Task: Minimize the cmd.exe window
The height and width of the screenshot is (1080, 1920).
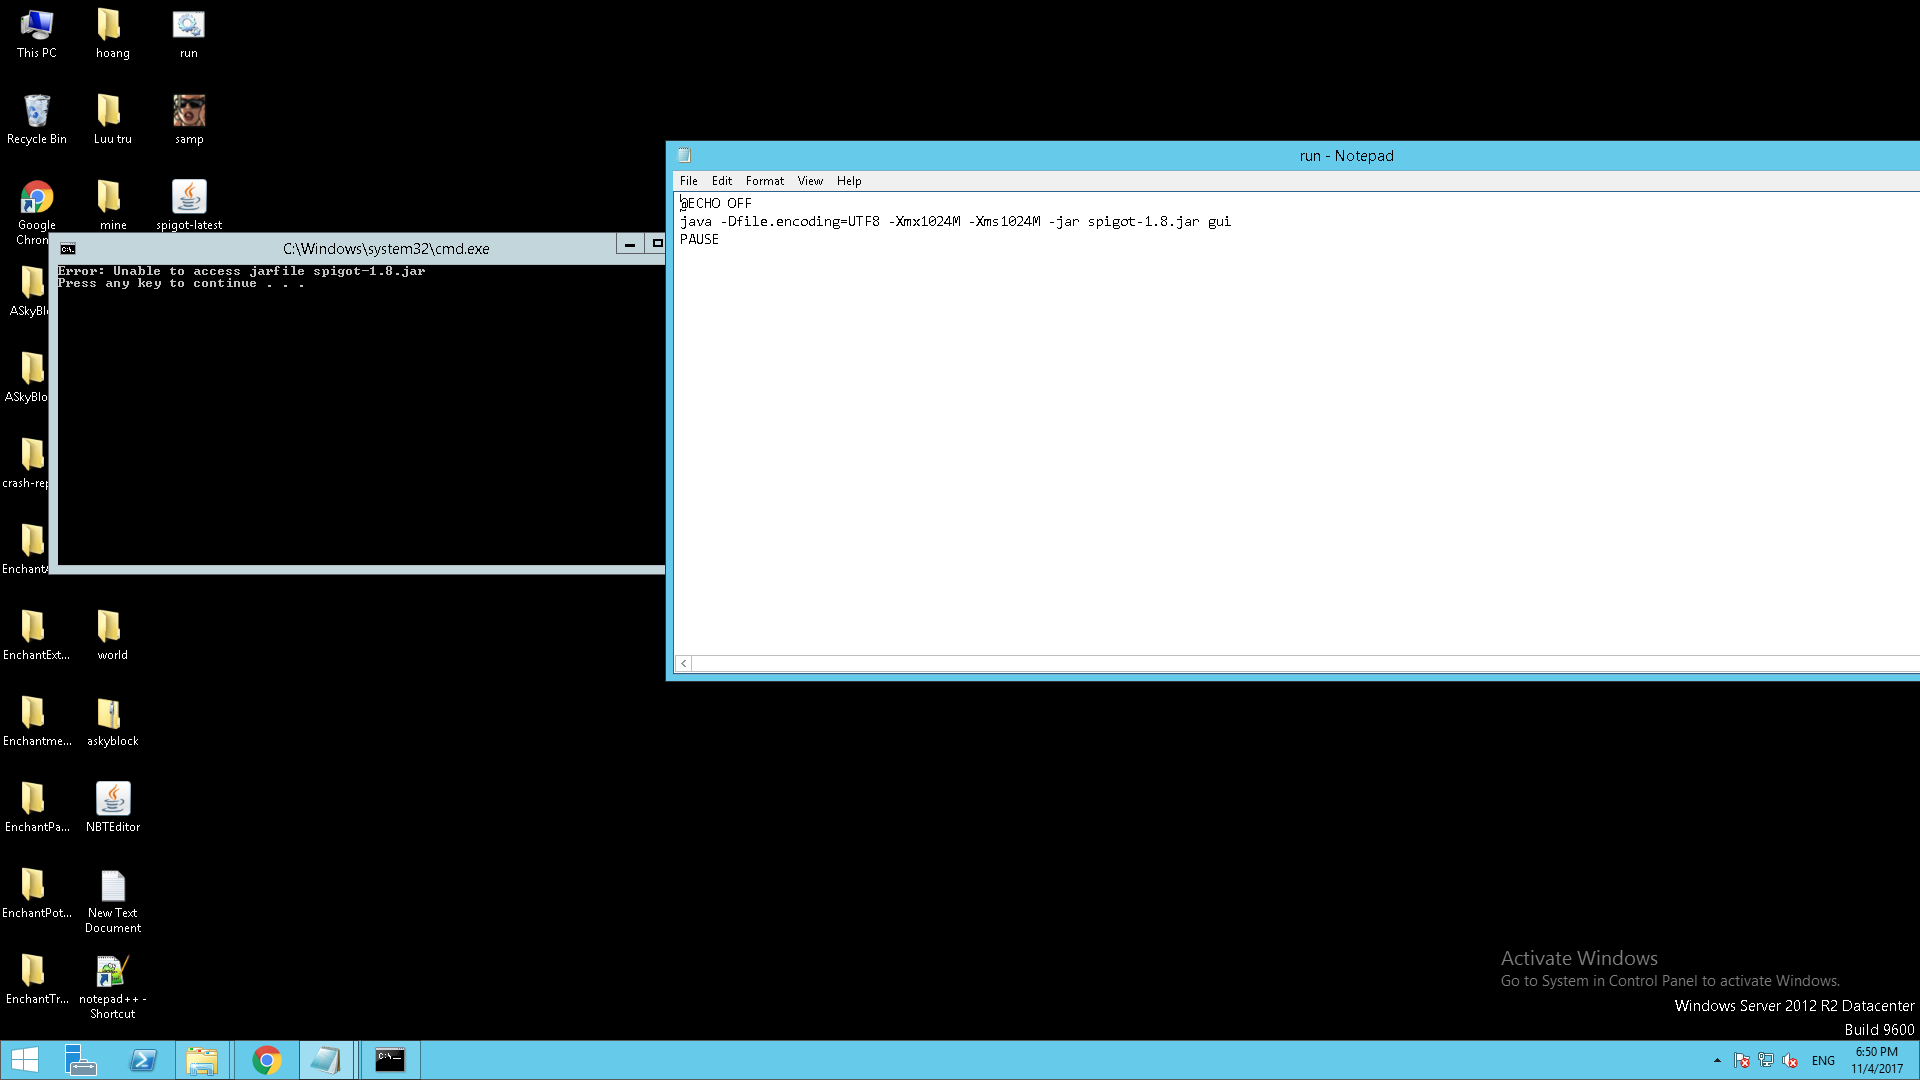Action: coord(629,244)
